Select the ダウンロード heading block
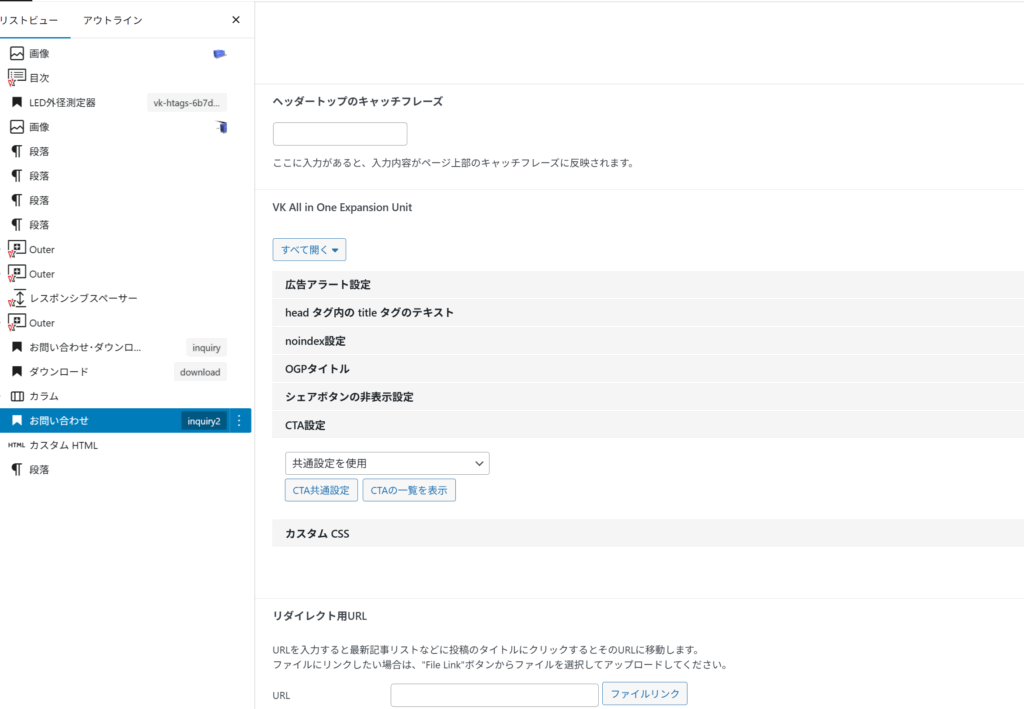 pos(59,371)
